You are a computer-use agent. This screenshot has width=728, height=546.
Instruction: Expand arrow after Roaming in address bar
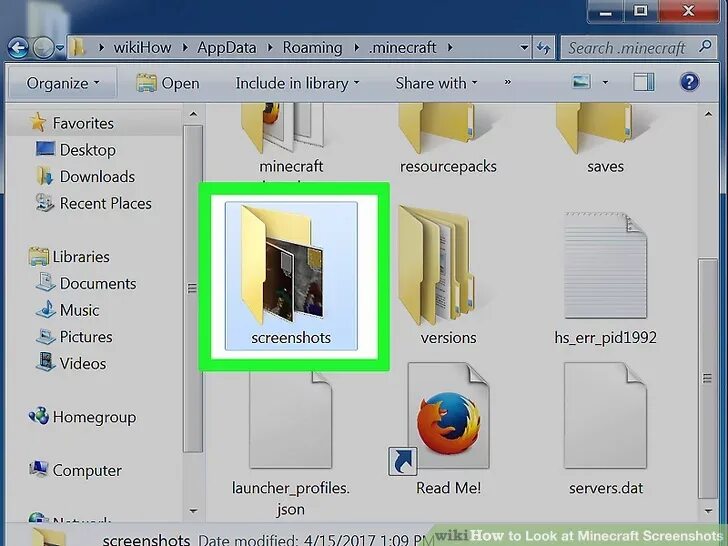[x=357, y=47]
